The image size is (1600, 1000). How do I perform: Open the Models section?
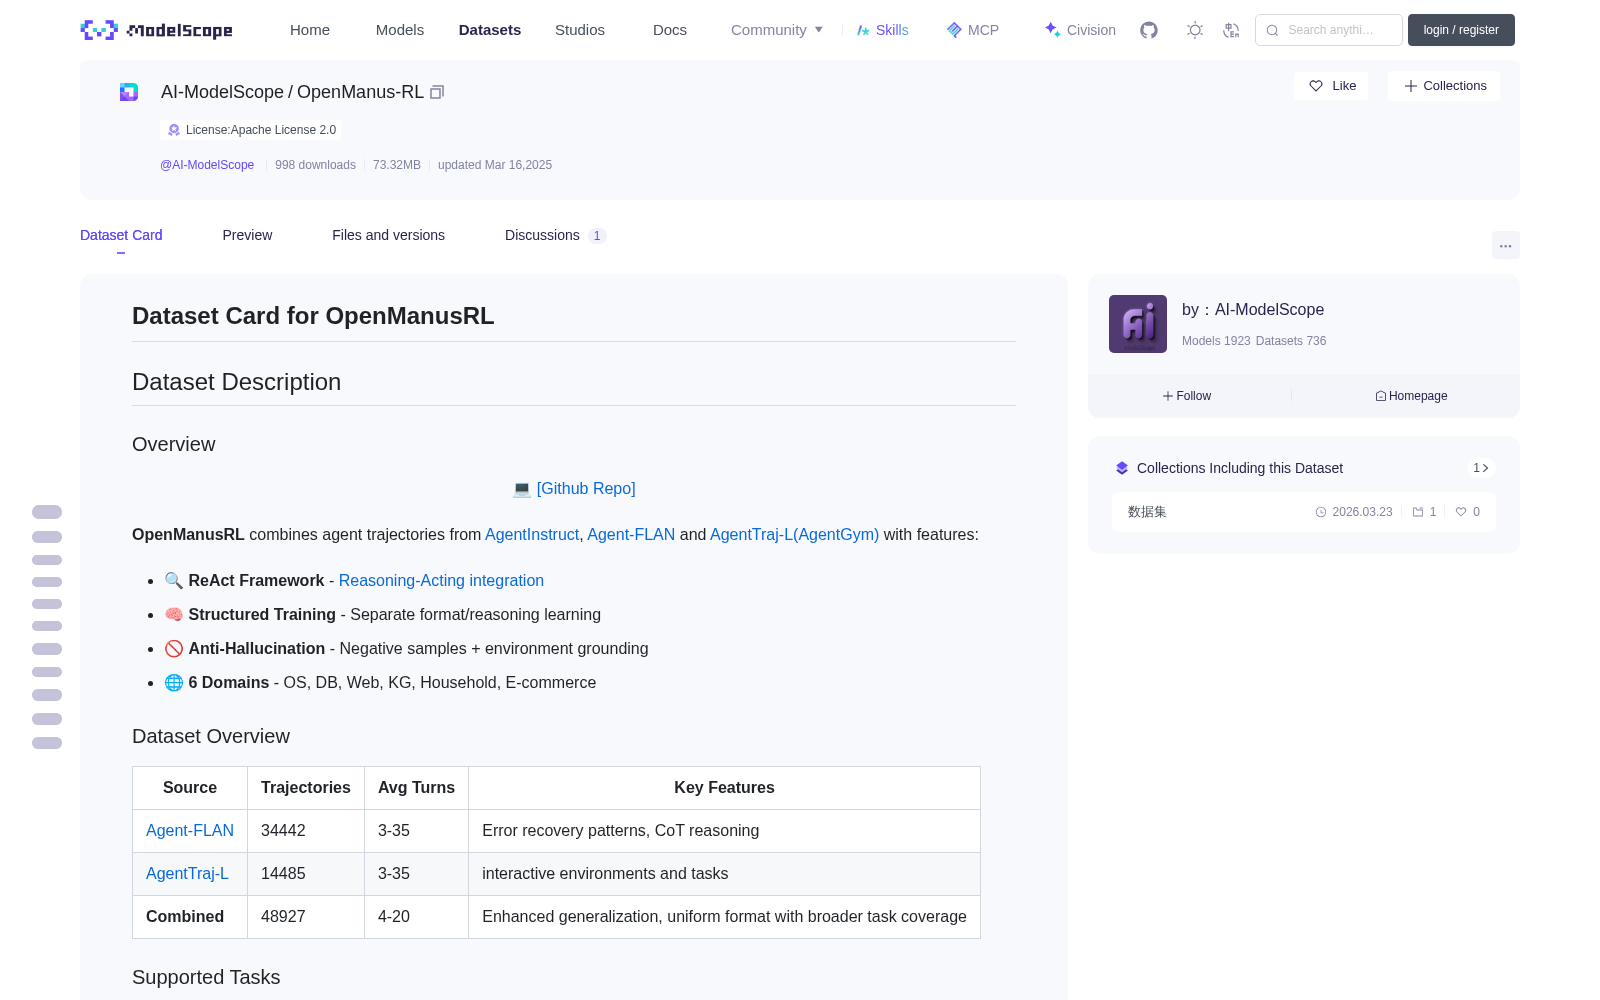click(x=400, y=30)
